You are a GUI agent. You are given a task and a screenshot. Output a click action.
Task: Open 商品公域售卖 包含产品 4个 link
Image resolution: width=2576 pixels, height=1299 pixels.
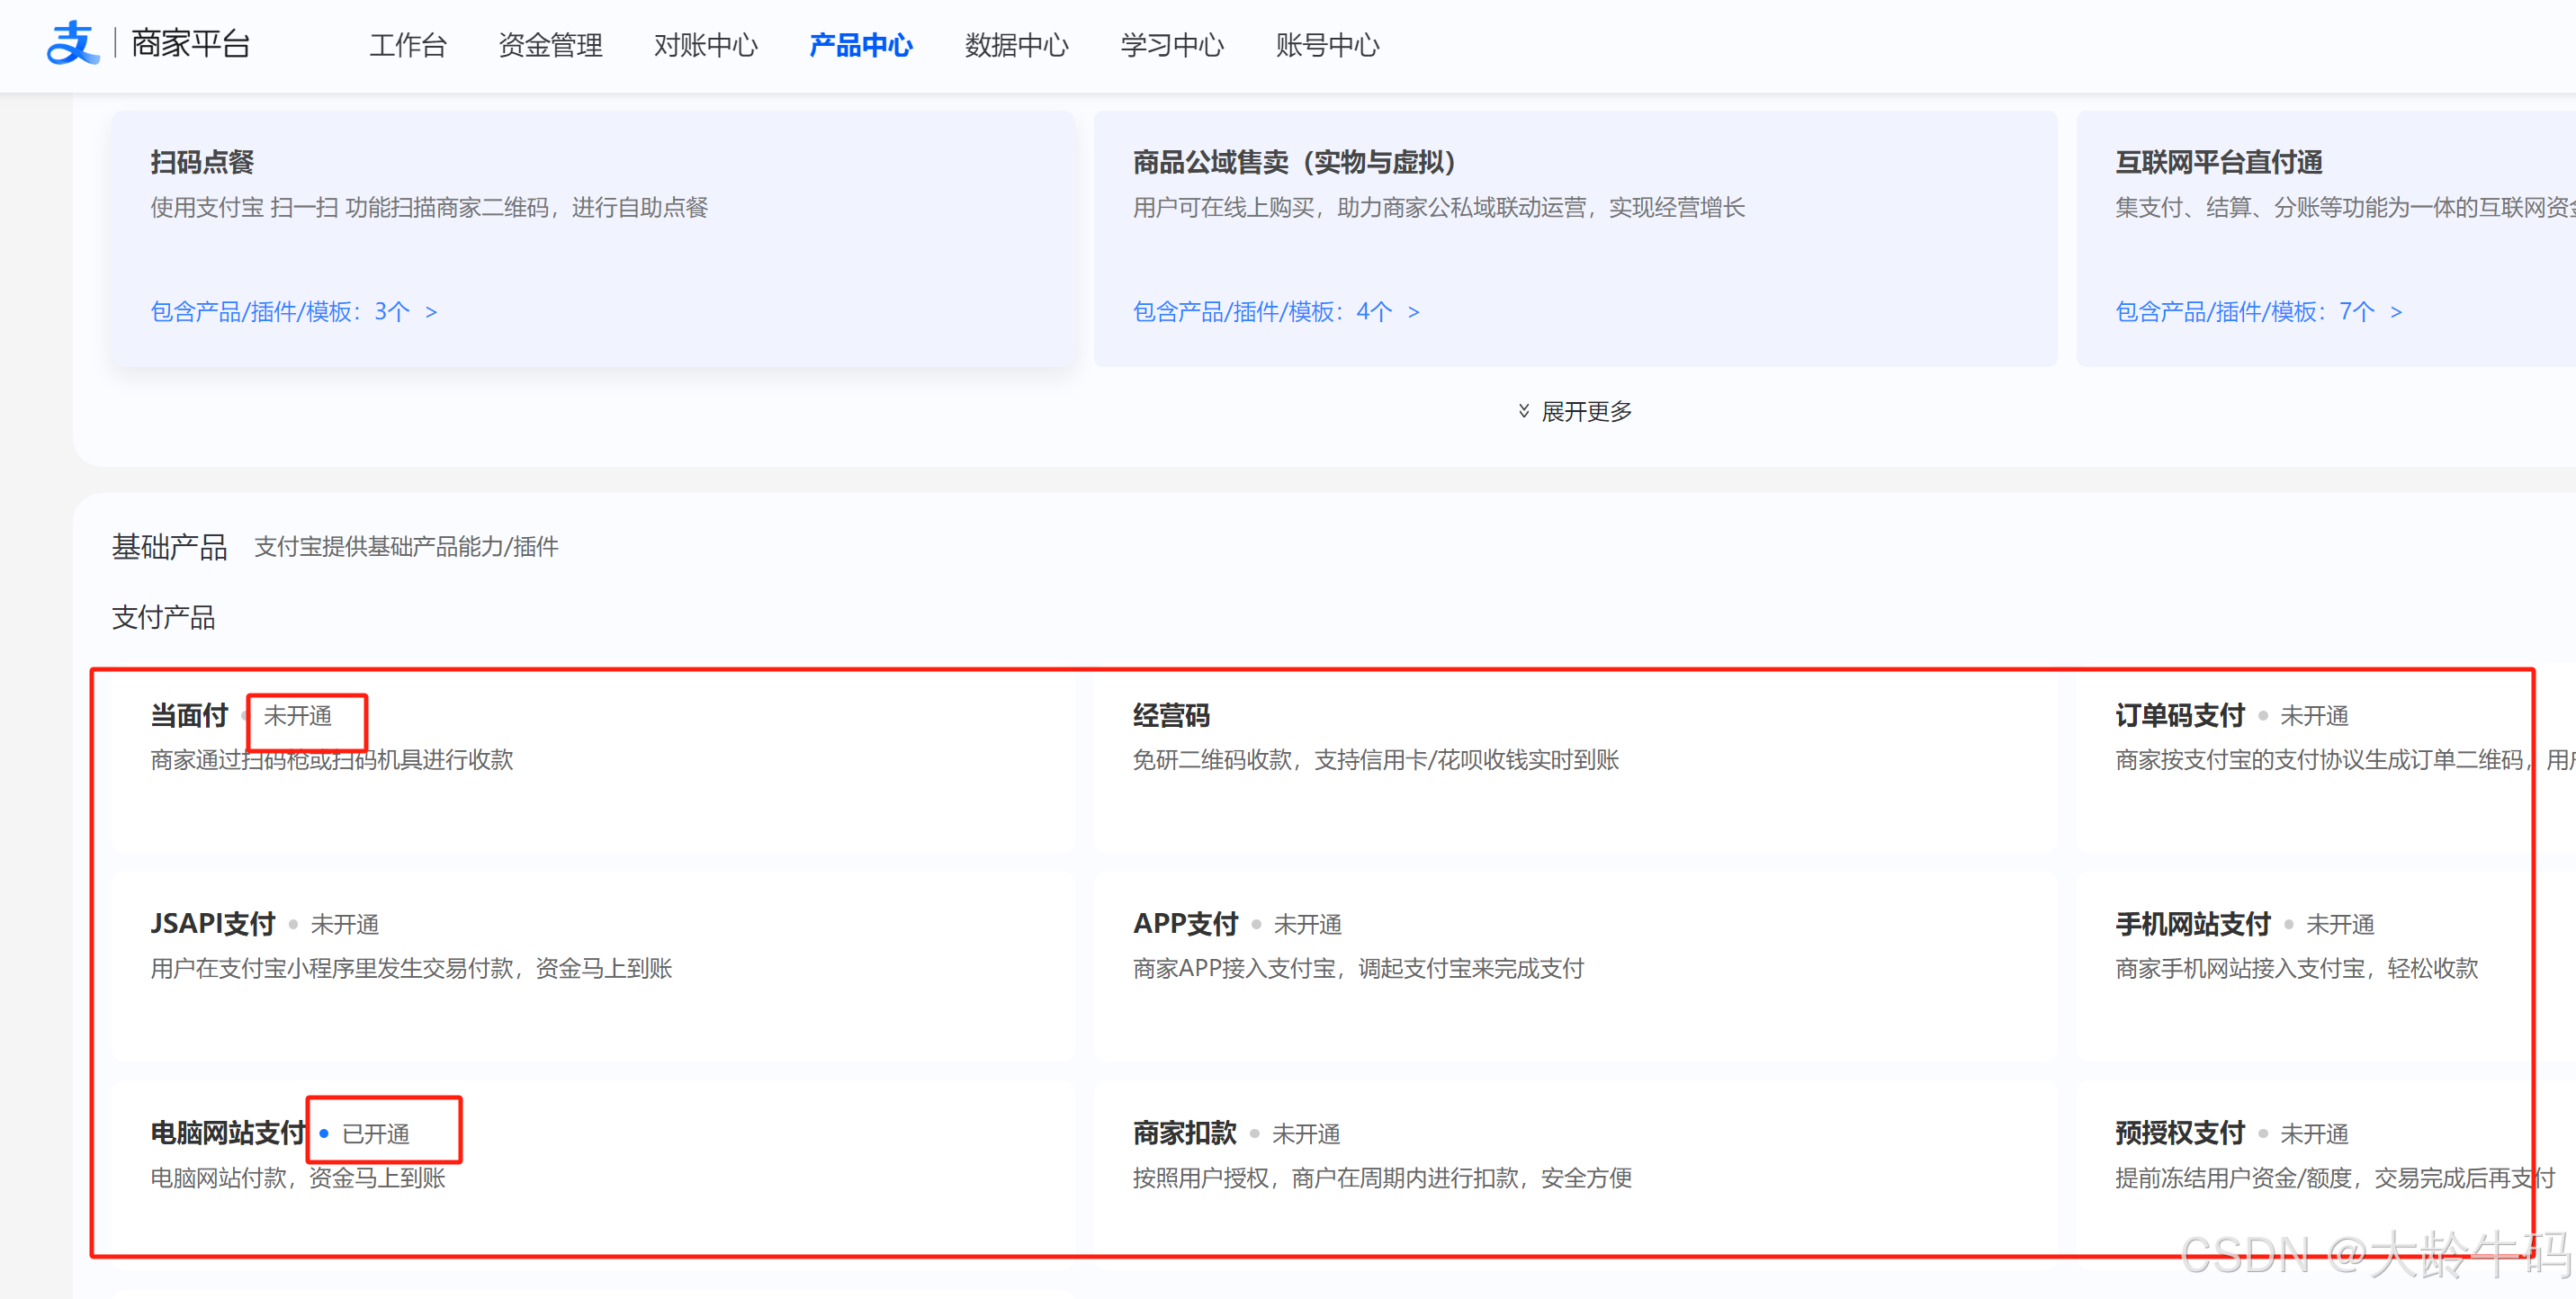1276,312
